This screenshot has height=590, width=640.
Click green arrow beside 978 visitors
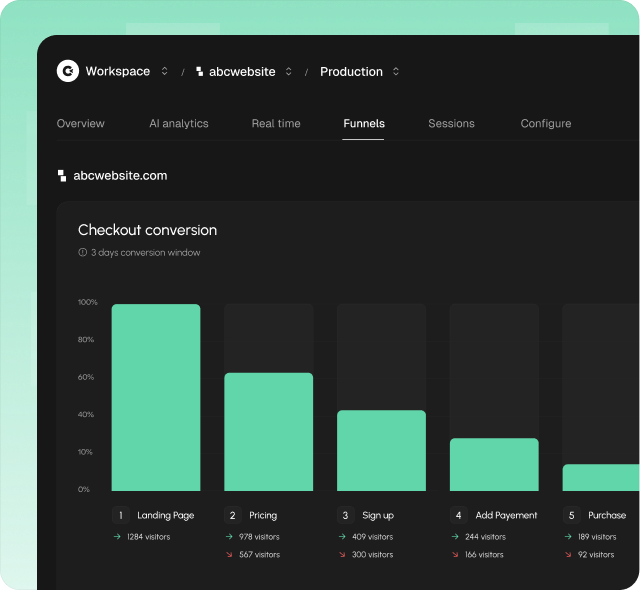coord(229,537)
